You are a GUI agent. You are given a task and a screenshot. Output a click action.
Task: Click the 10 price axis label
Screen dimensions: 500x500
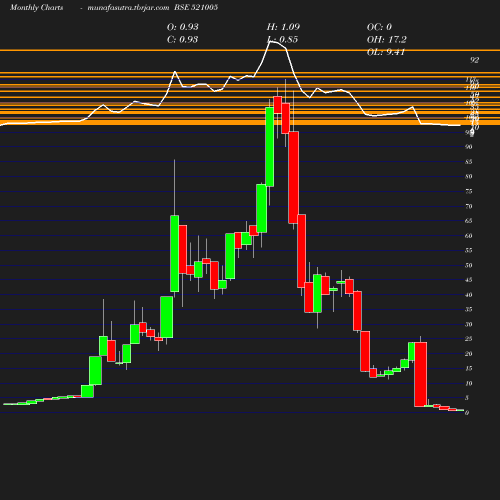[469, 383]
